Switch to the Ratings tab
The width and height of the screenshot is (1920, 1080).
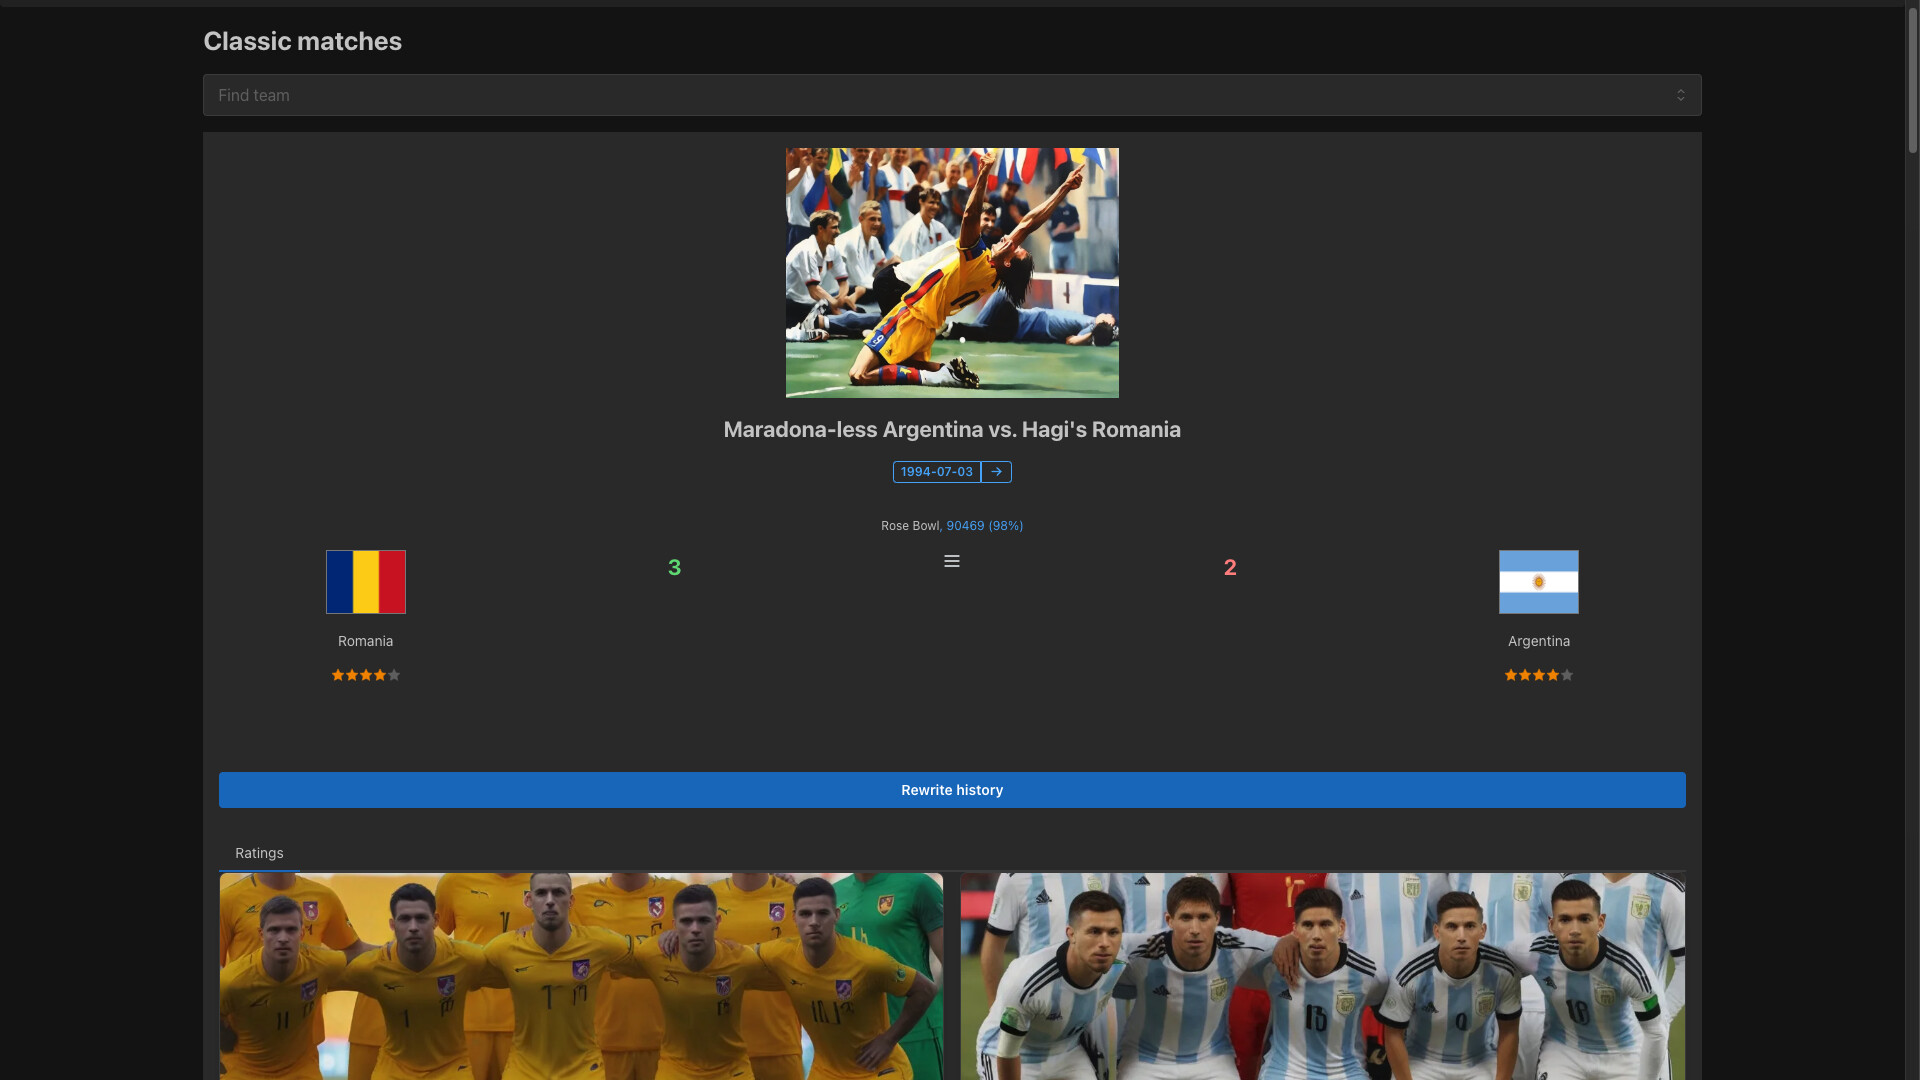click(258, 853)
